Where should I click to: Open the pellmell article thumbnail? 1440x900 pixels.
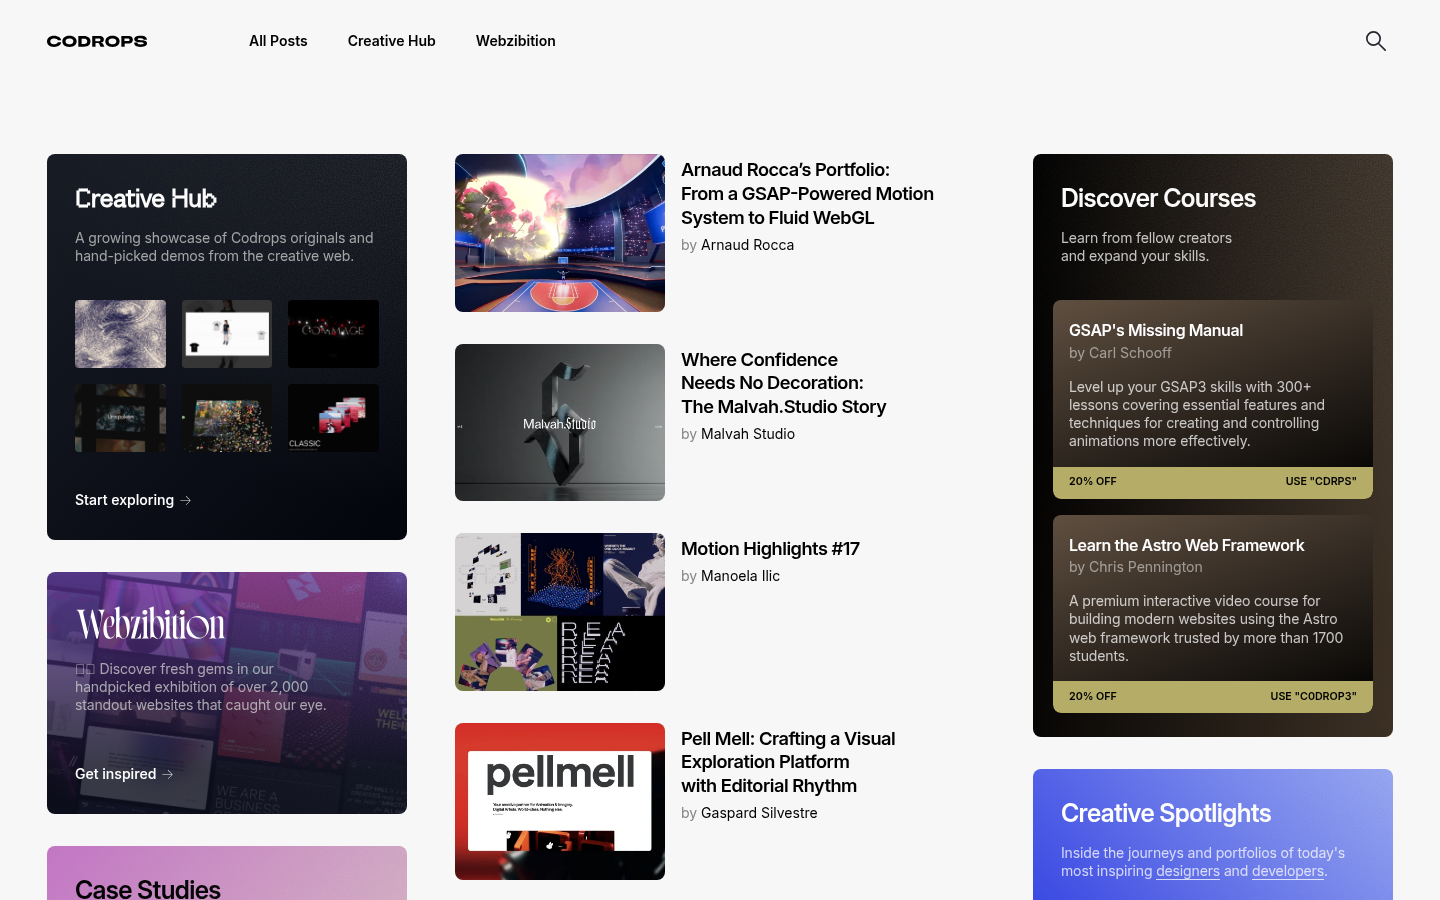click(x=560, y=801)
